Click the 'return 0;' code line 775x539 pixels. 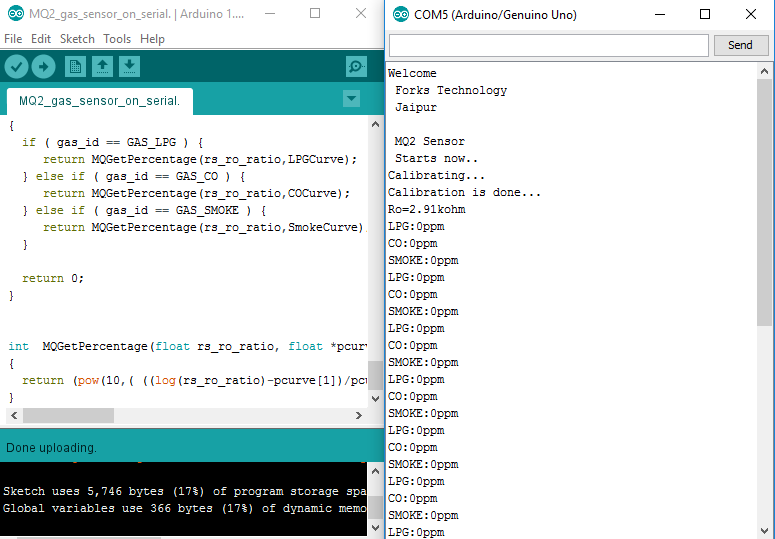pyautogui.click(x=53, y=278)
